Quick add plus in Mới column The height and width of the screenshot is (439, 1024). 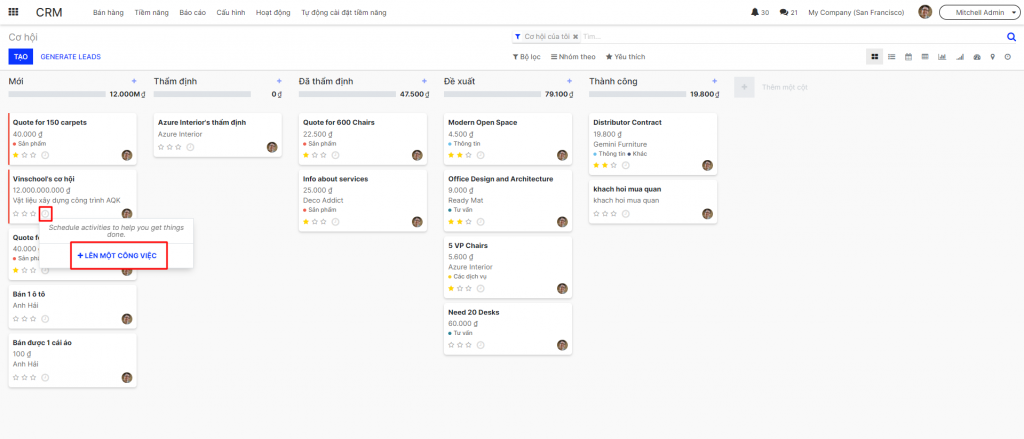tap(134, 81)
